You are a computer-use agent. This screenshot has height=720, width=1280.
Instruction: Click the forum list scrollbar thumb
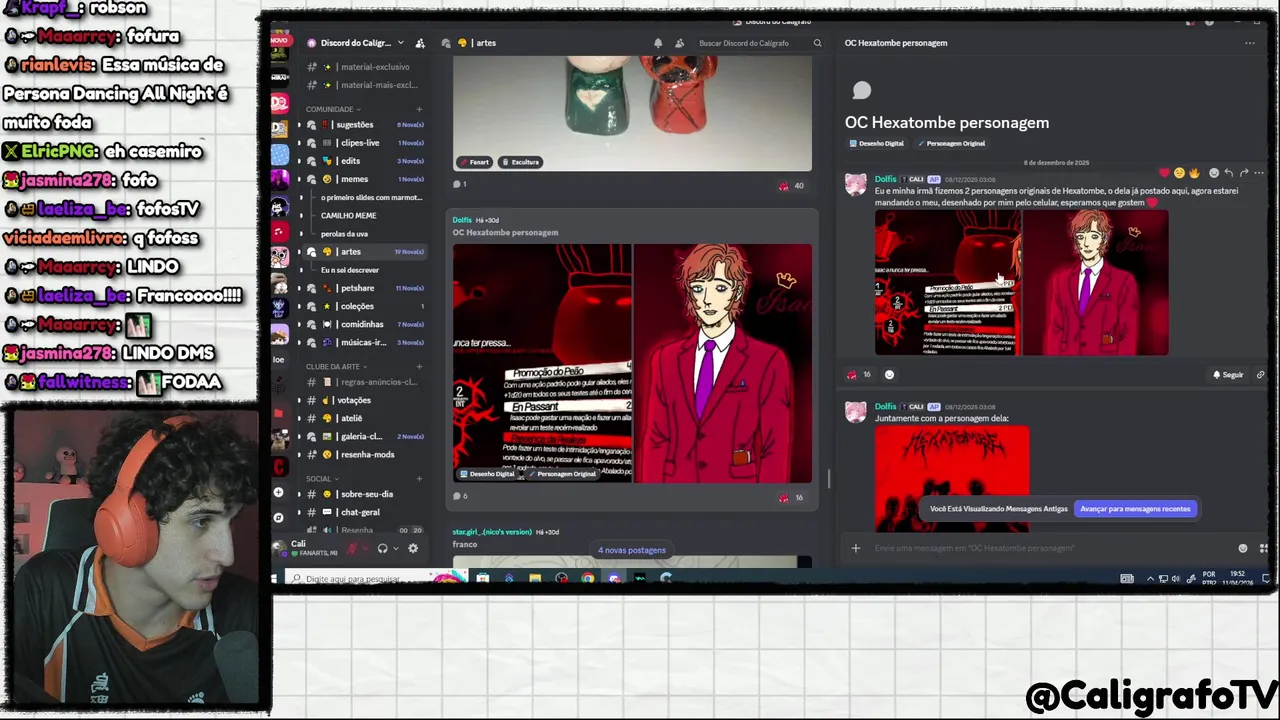828,479
